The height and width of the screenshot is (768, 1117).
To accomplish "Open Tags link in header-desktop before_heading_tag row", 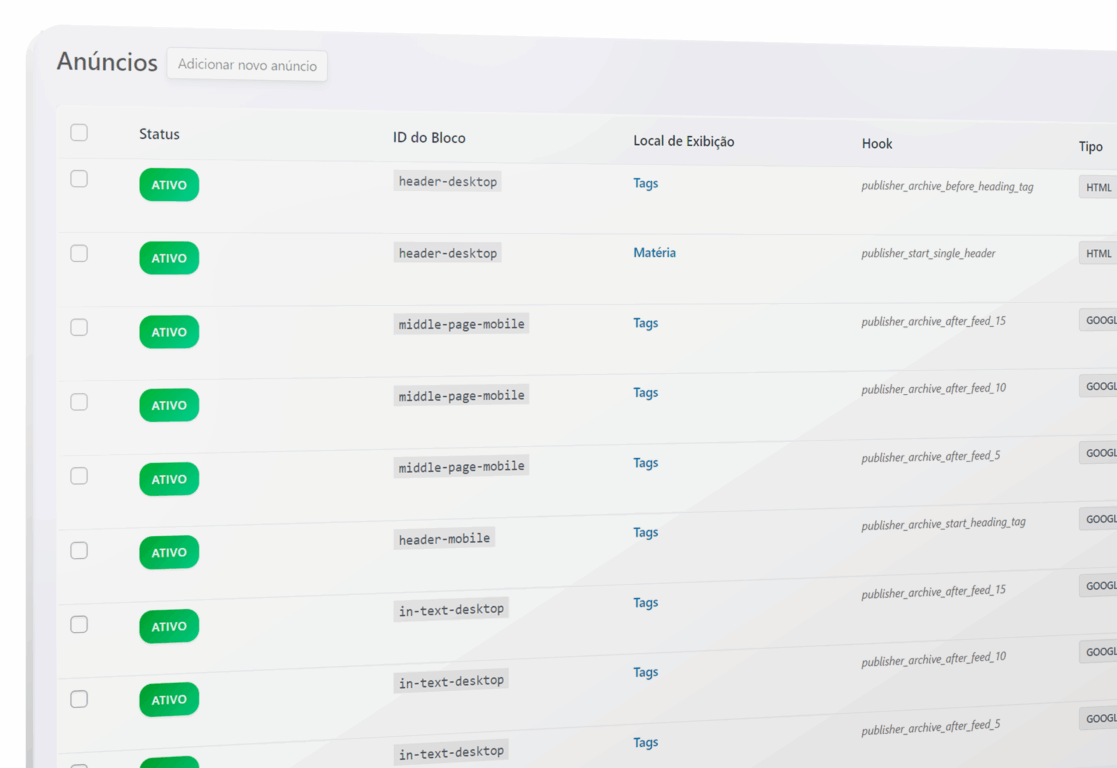I will 645,183.
